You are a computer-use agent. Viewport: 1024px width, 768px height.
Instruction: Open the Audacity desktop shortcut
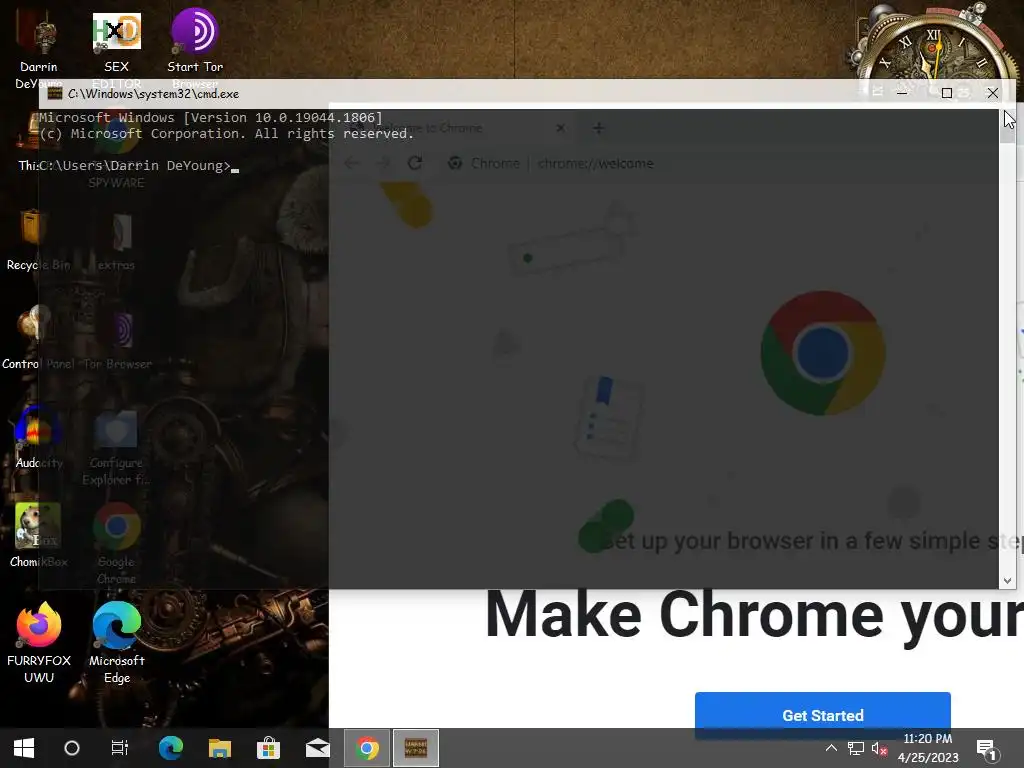click(x=39, y=436)
